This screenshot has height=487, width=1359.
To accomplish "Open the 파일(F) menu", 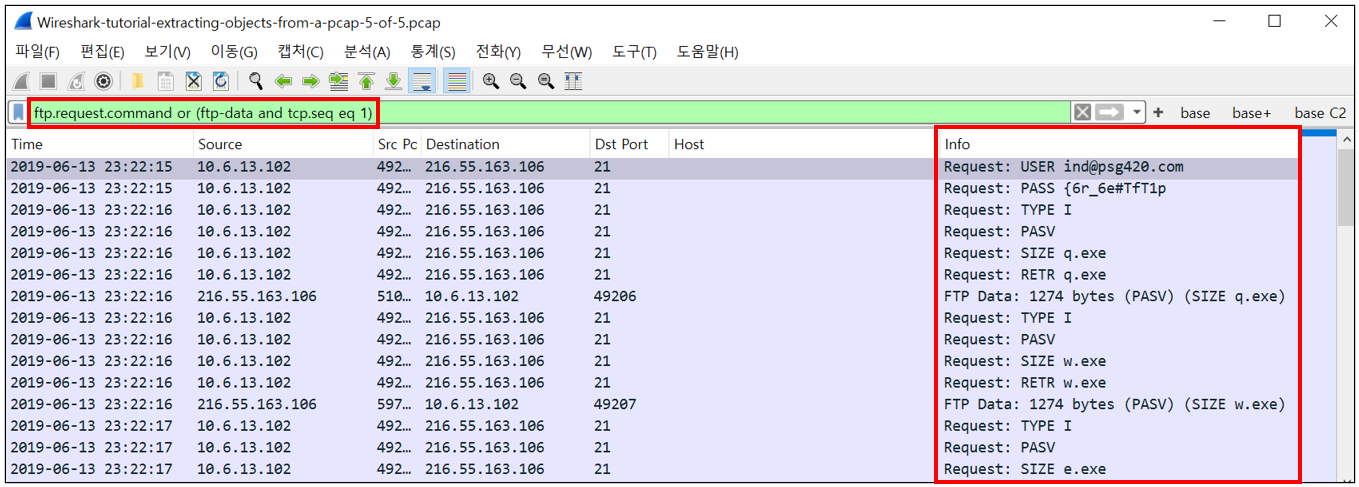I will click(37, 52).
